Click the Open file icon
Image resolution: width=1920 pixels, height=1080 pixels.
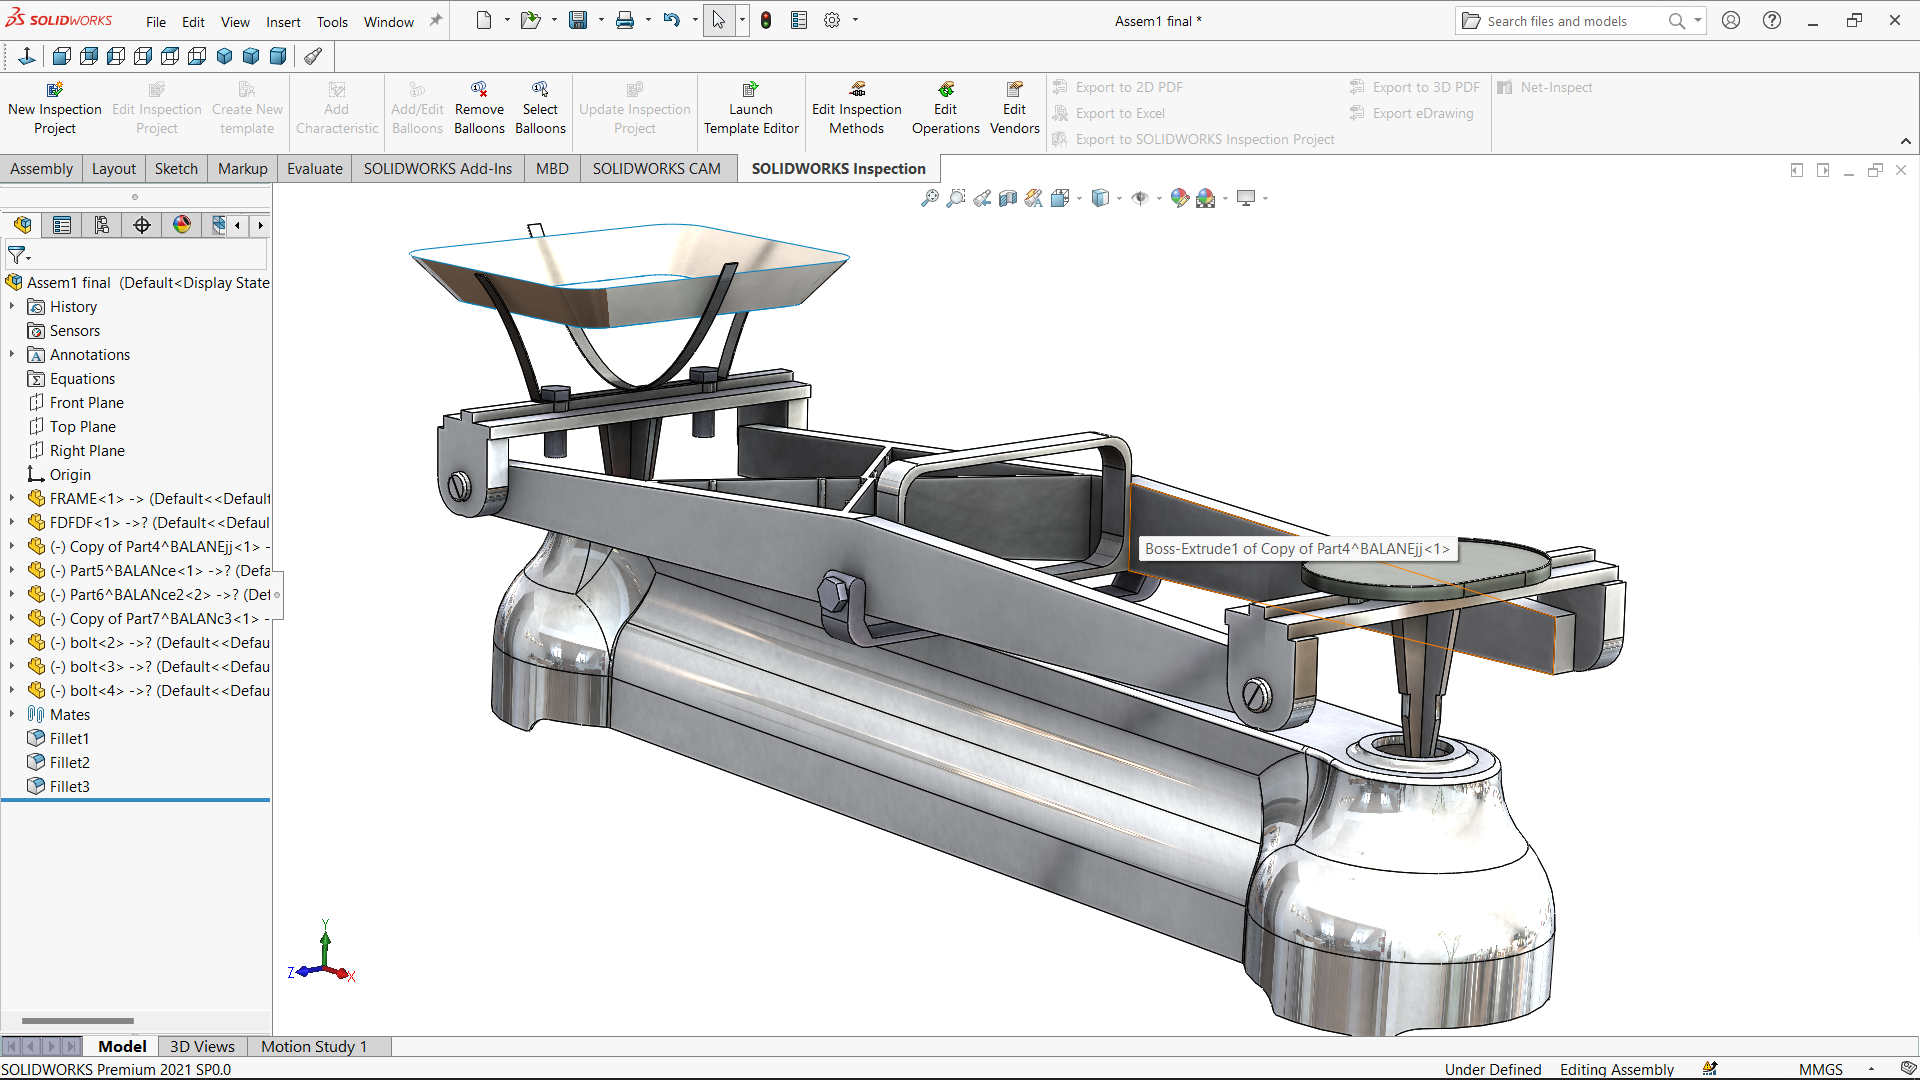pos(530,20)
